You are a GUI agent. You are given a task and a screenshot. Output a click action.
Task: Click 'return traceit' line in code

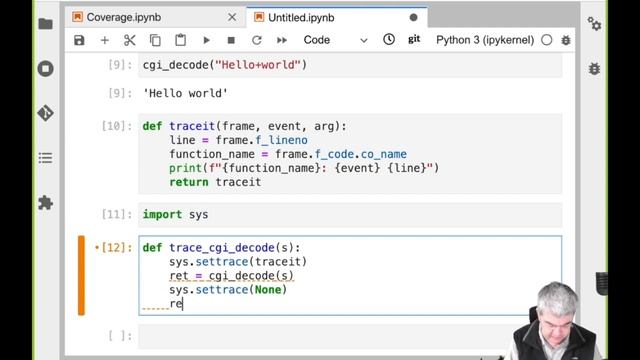[x=215, y=182]
